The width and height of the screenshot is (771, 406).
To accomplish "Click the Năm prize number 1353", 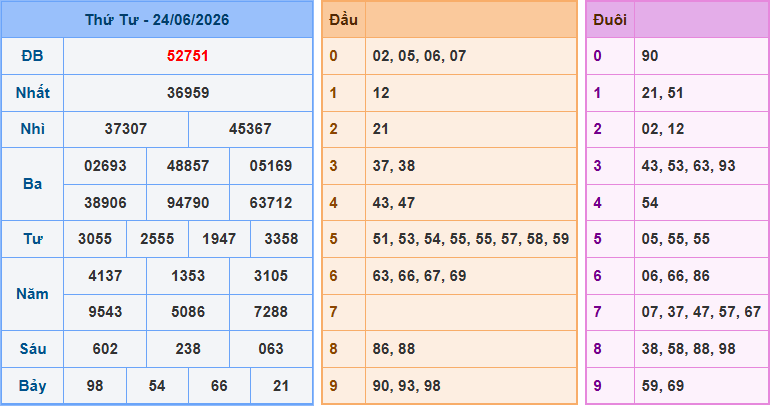I will point(188,276).
